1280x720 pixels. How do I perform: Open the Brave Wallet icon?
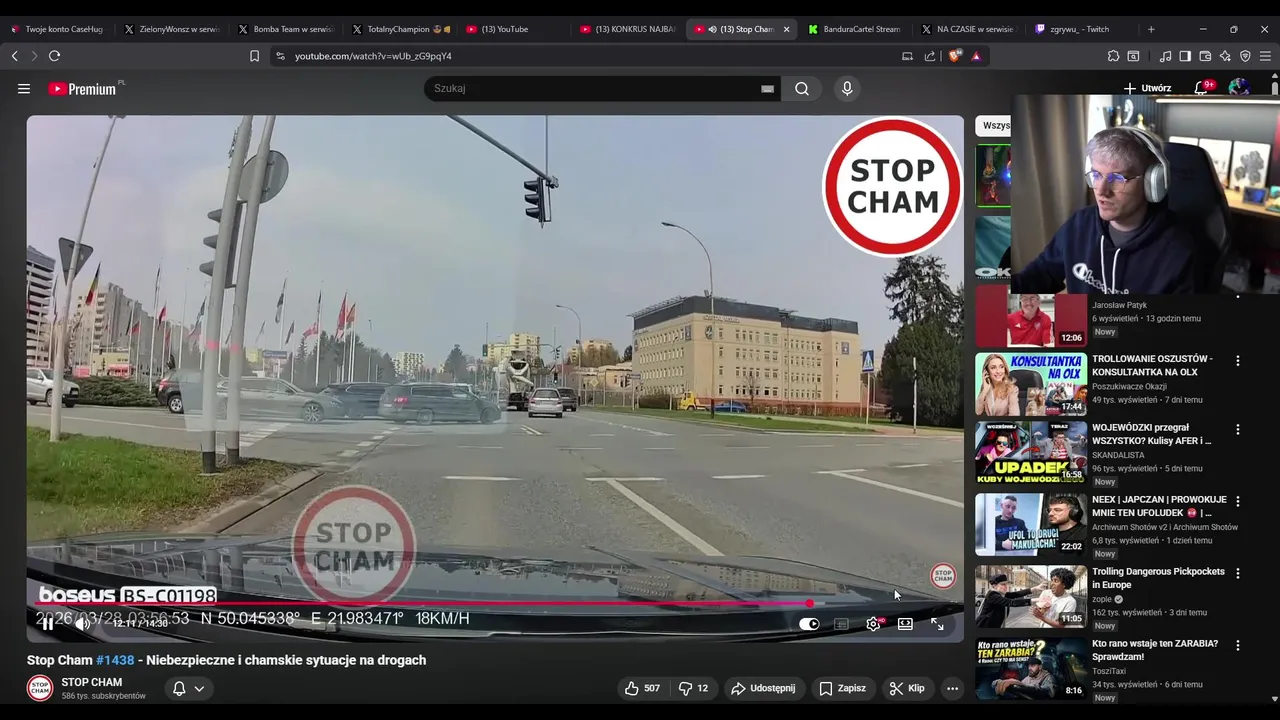(1205, 56)
